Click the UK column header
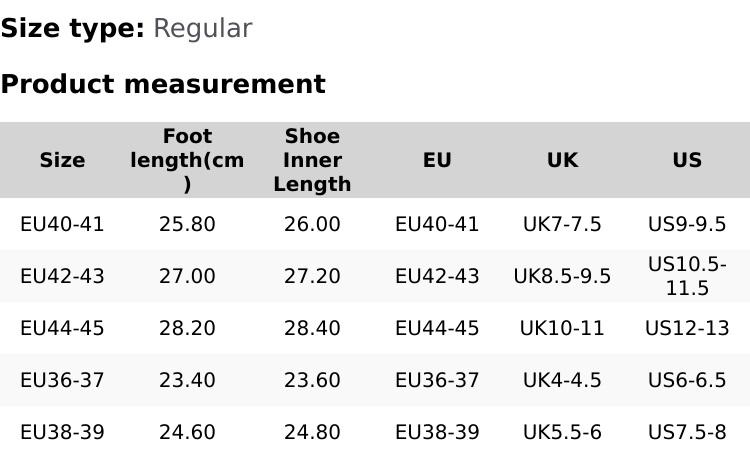 562,160
